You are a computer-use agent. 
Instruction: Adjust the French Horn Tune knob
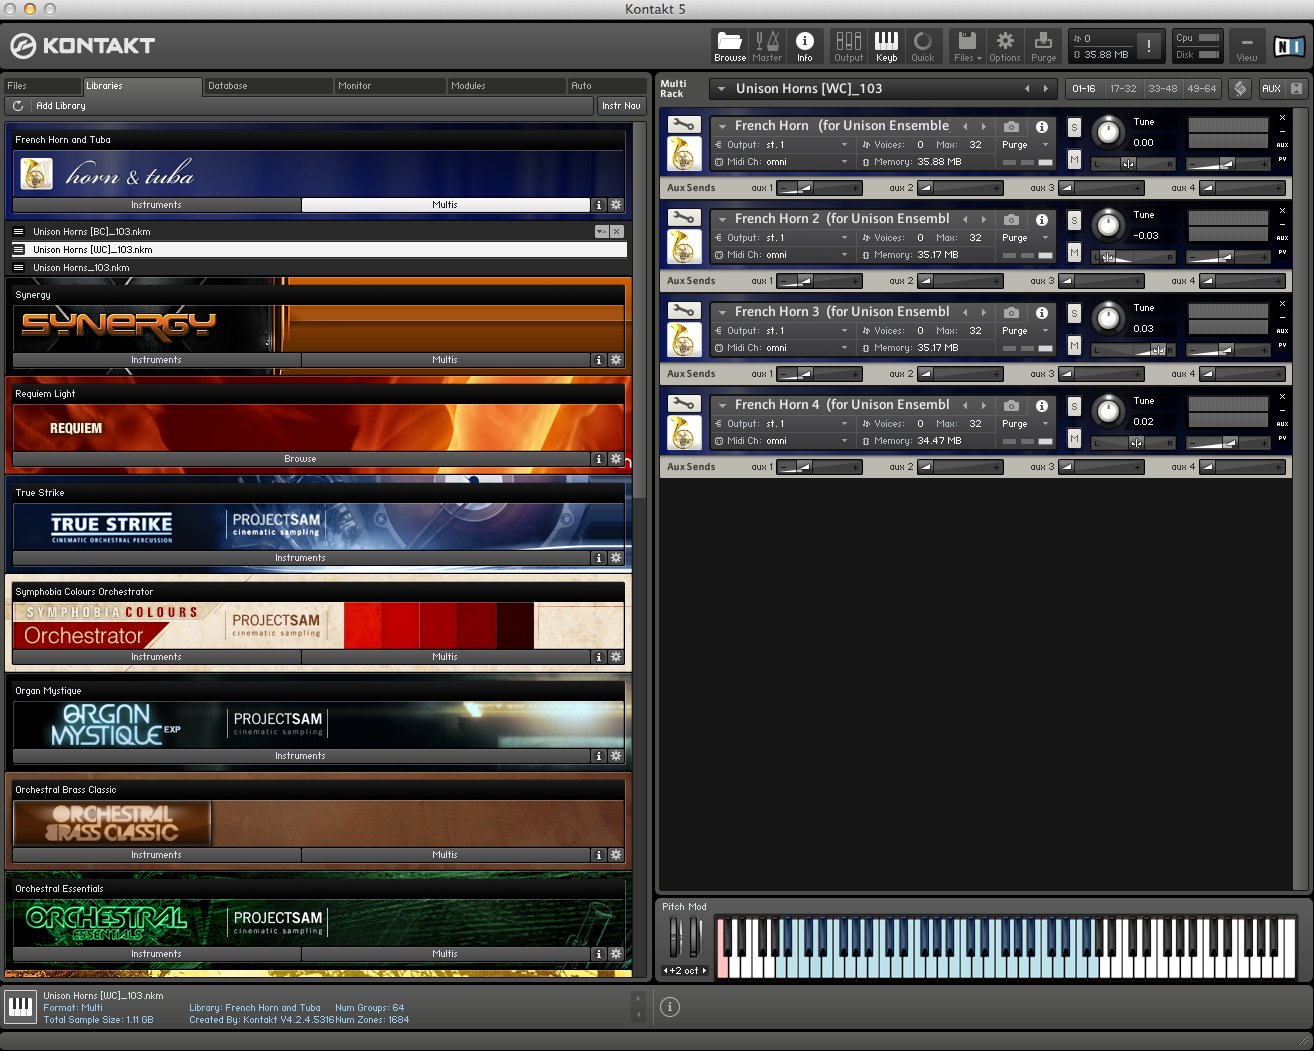(x=1108, y=132)
